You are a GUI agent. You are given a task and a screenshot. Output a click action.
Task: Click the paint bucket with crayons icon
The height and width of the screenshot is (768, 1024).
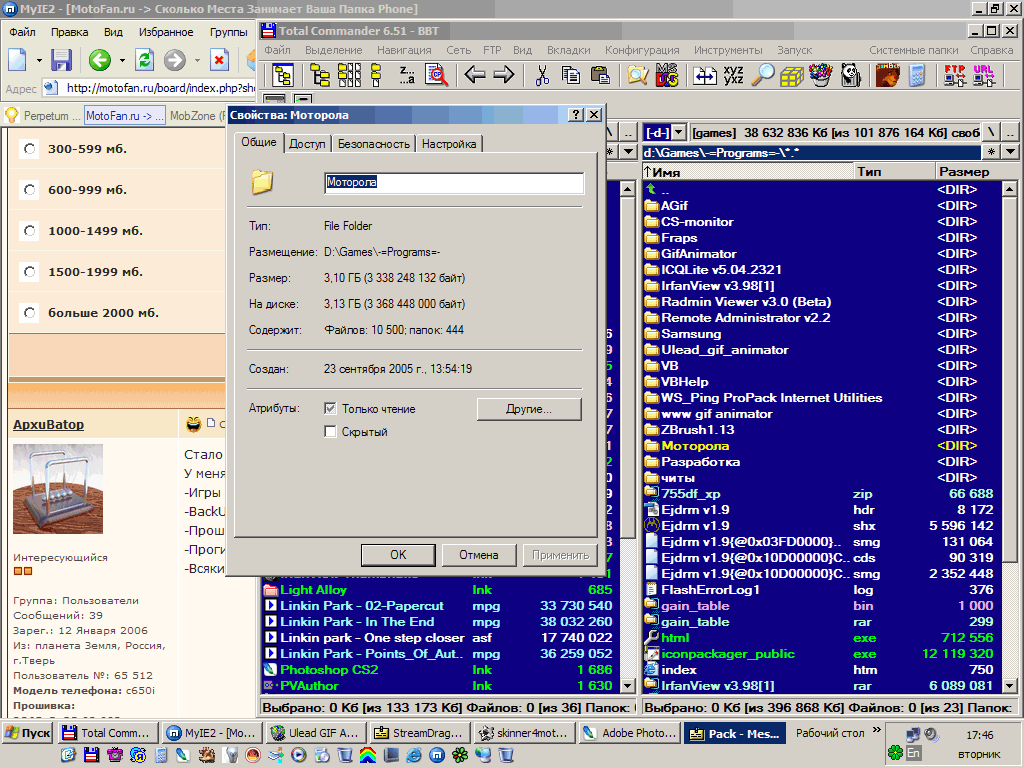click(821, 76)
